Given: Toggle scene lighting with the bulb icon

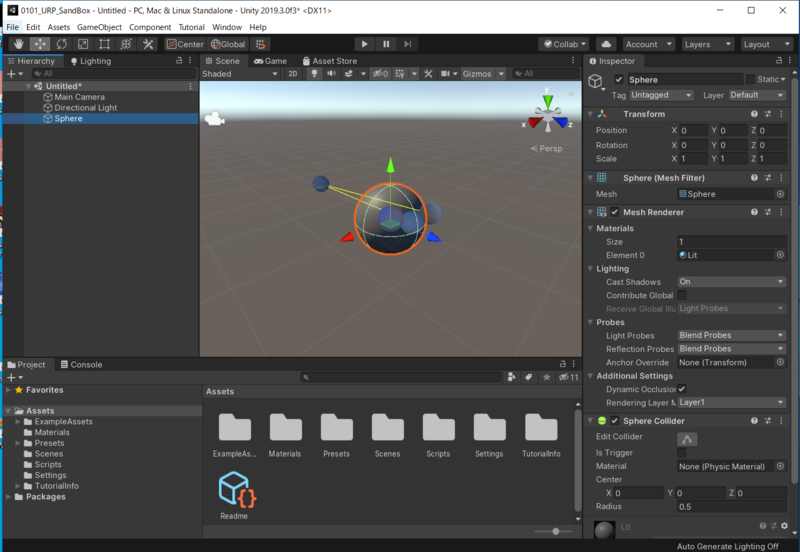Looking at the screenshot, I should click(x=314, y=74).
